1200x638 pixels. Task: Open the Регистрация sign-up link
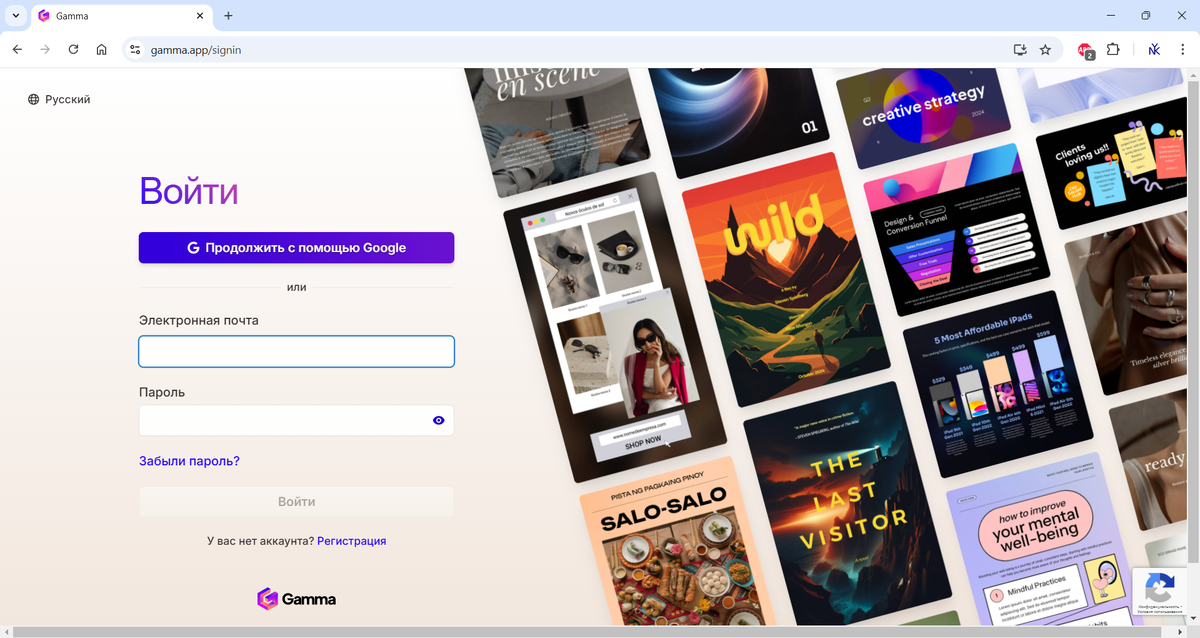(351, 541)
